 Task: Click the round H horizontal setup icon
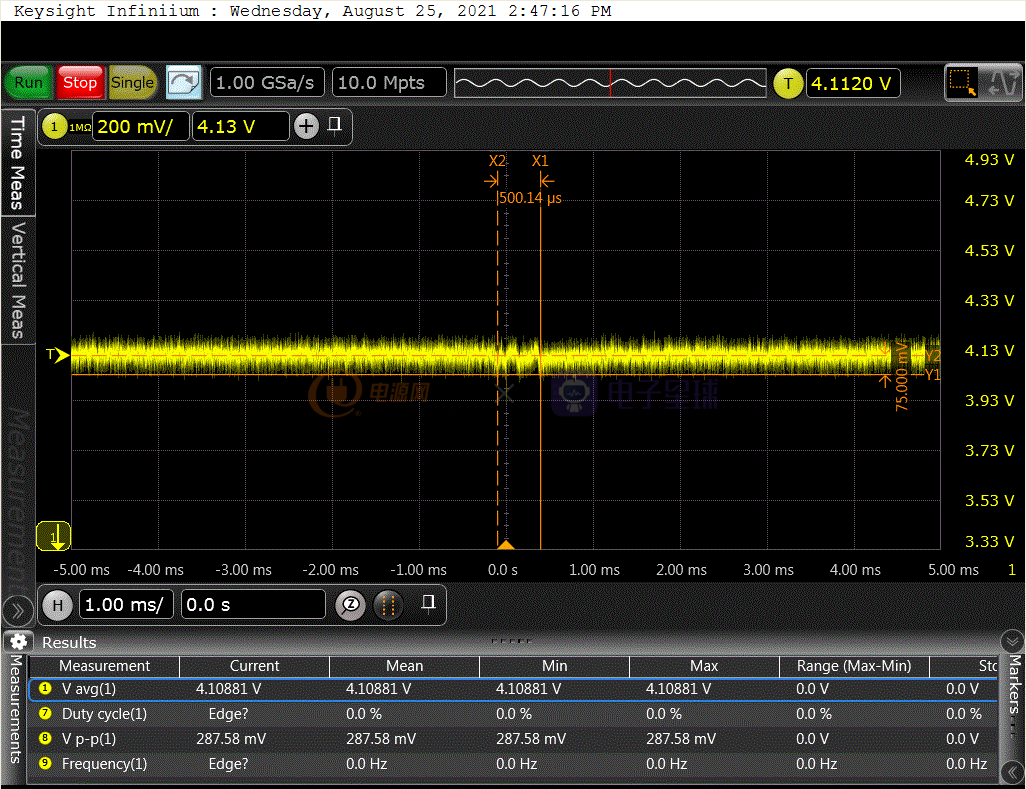[x=57, y=604]
